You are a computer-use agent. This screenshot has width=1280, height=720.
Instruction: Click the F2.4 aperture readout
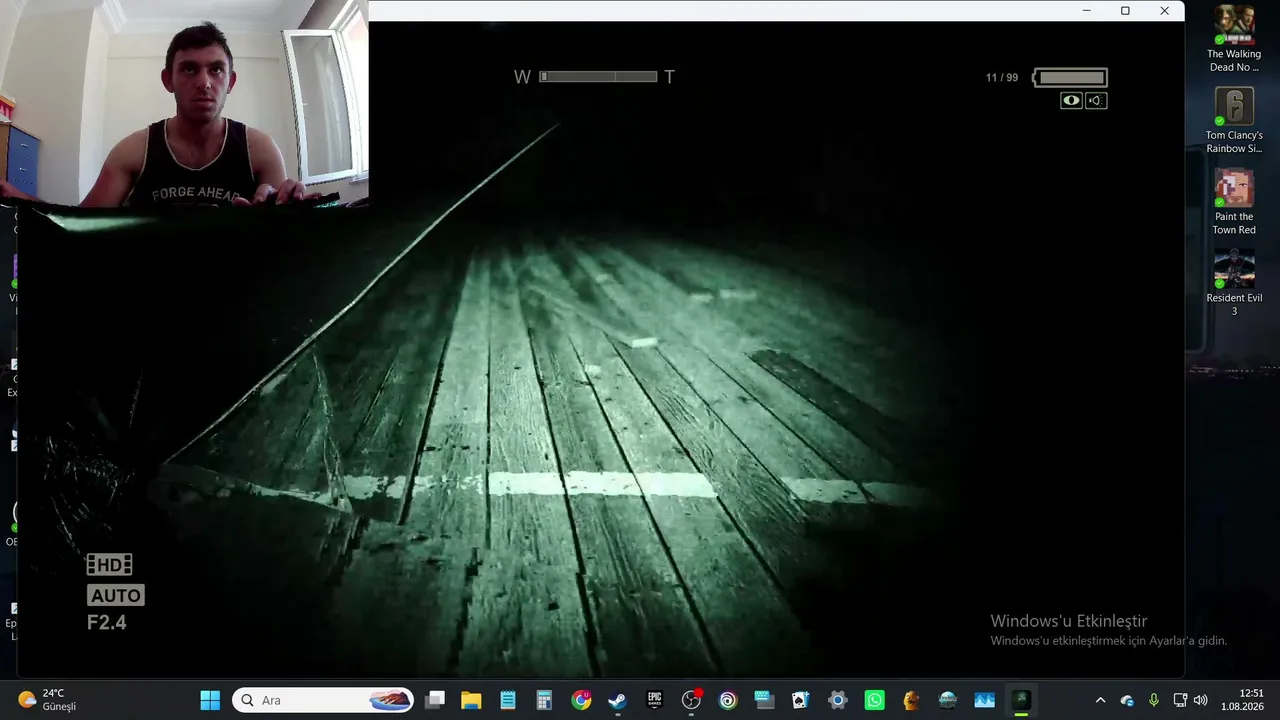point(107,623)
